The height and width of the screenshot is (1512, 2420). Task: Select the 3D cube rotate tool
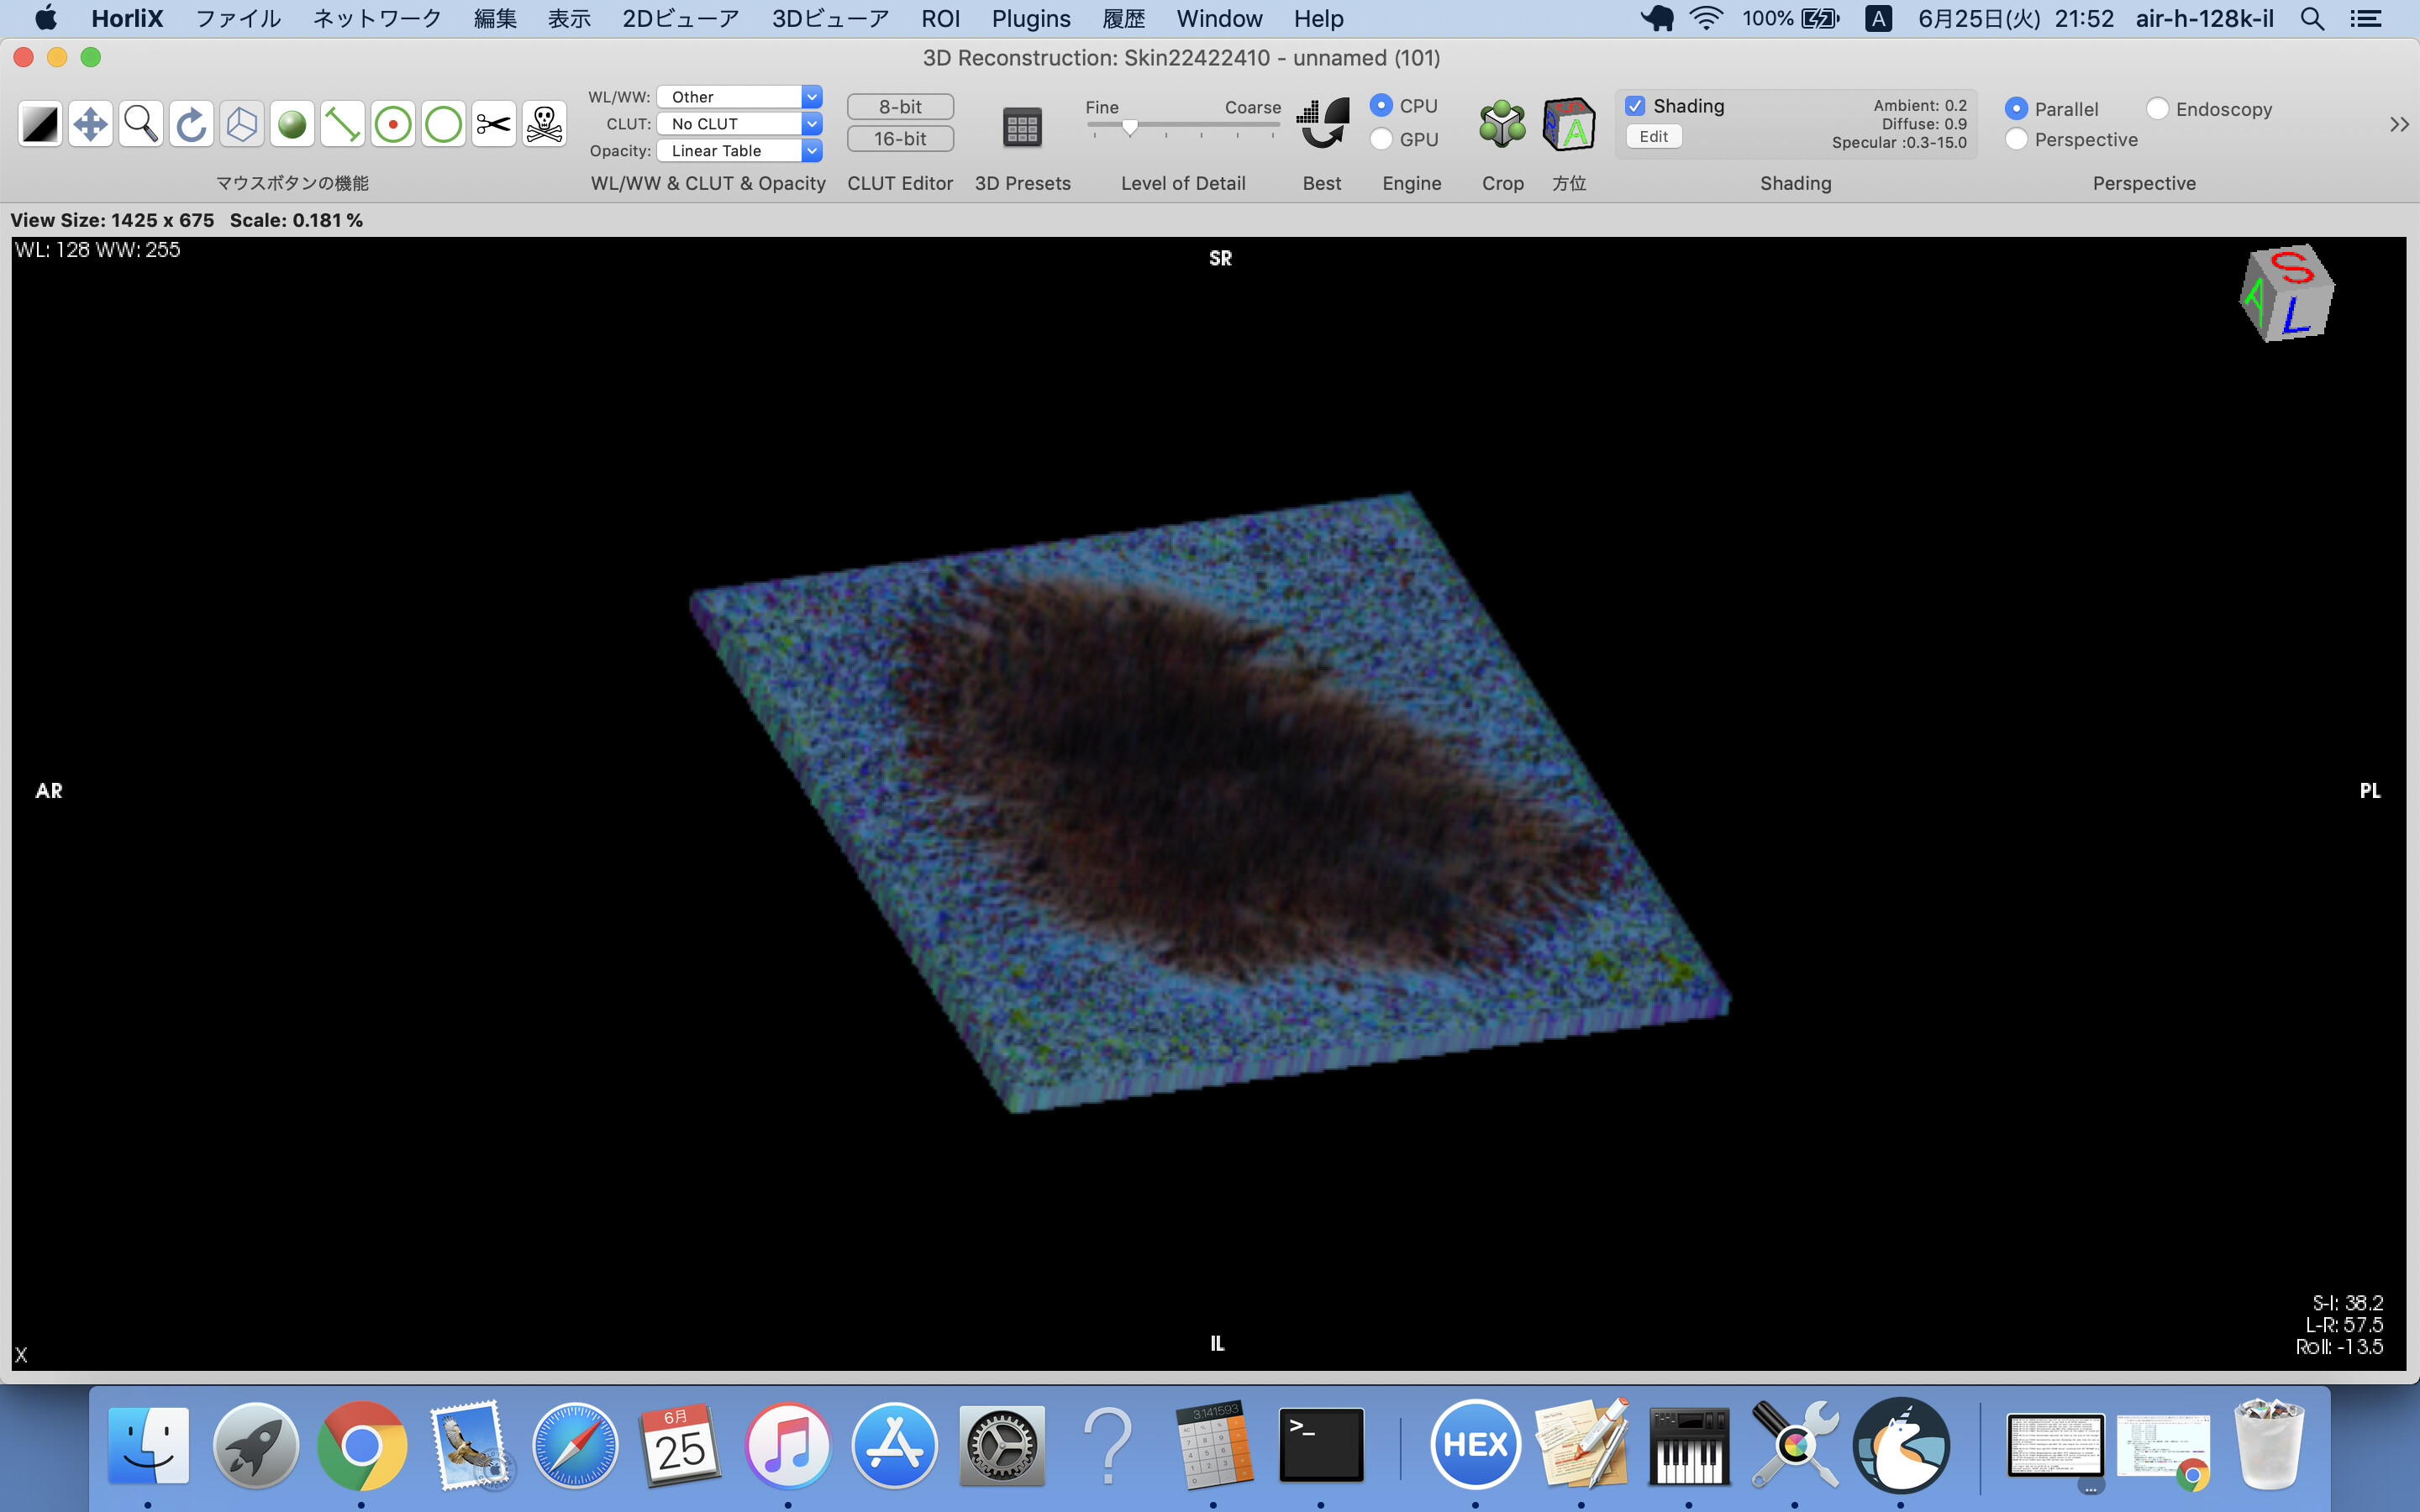(242, 125)
